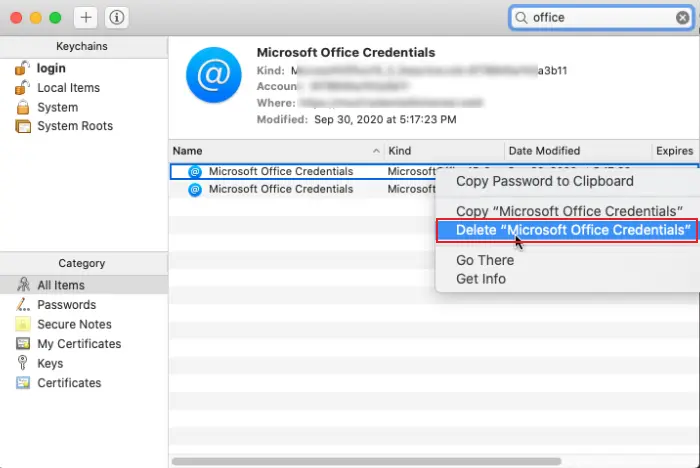This screenshot has height=468, width=700.
Task: Select second Microsoft Office Credentials row
Action: (x=280, y=189)
